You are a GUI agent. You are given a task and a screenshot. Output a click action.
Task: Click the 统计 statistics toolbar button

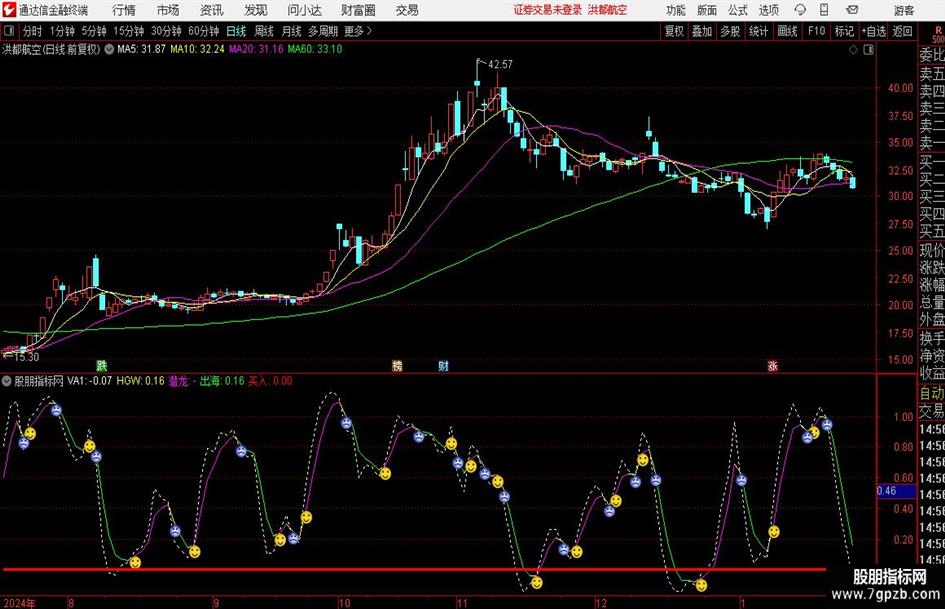click(758, 31)
